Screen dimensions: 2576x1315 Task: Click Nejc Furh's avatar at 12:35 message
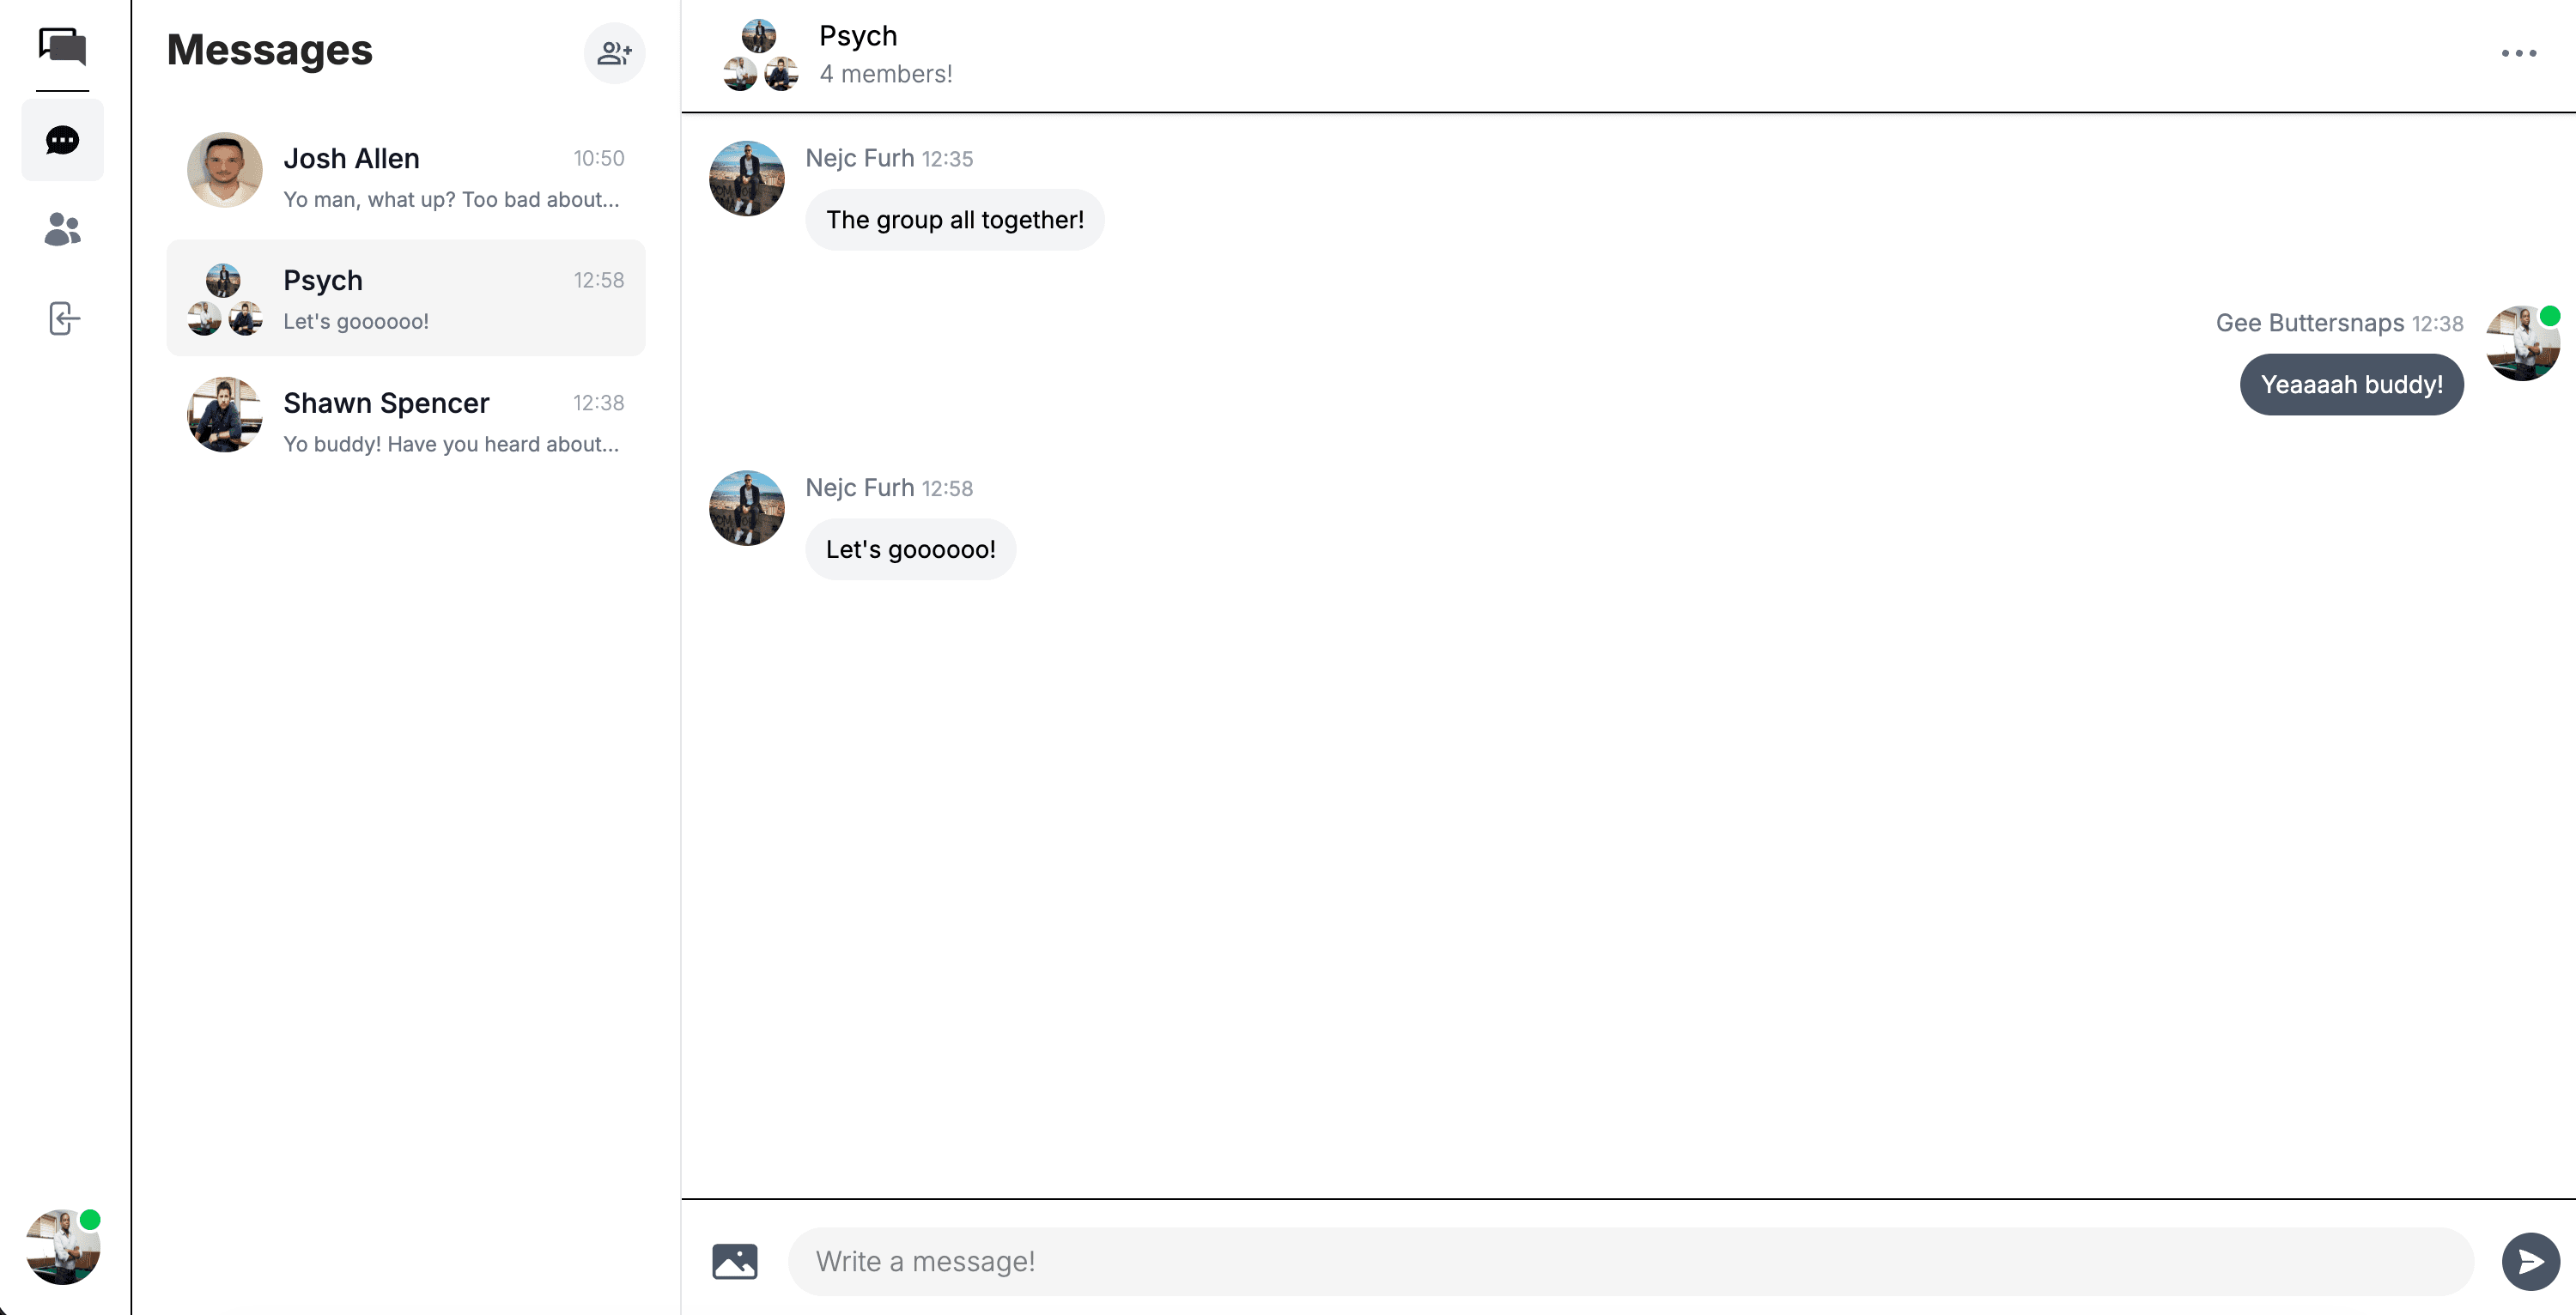746,178
